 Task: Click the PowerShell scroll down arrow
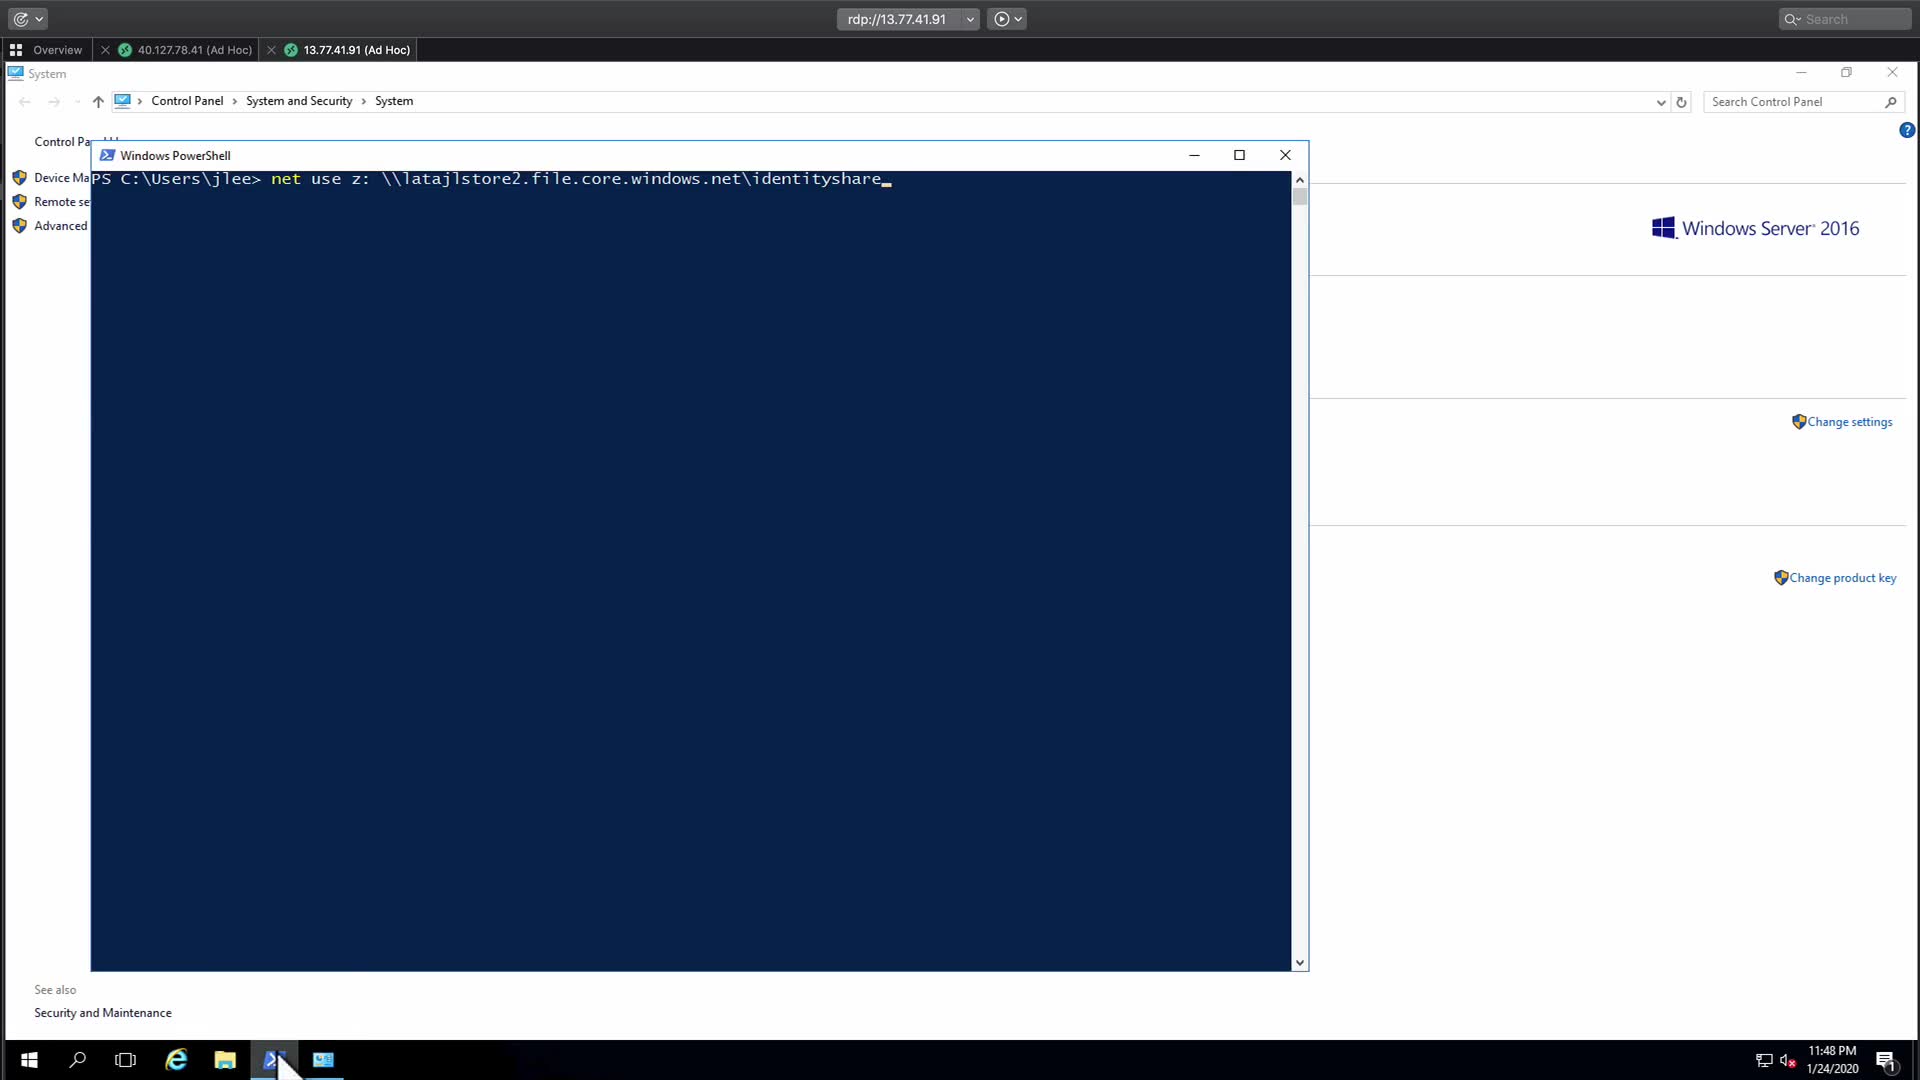pos(1299,962)
